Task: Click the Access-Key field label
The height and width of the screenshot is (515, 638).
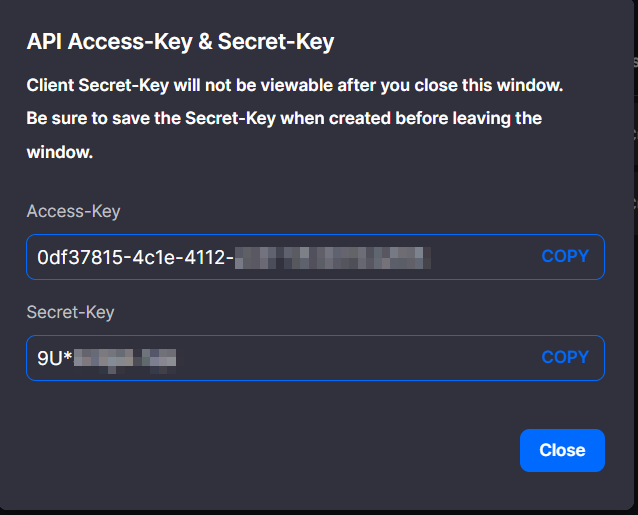Action: click(73, 211)
